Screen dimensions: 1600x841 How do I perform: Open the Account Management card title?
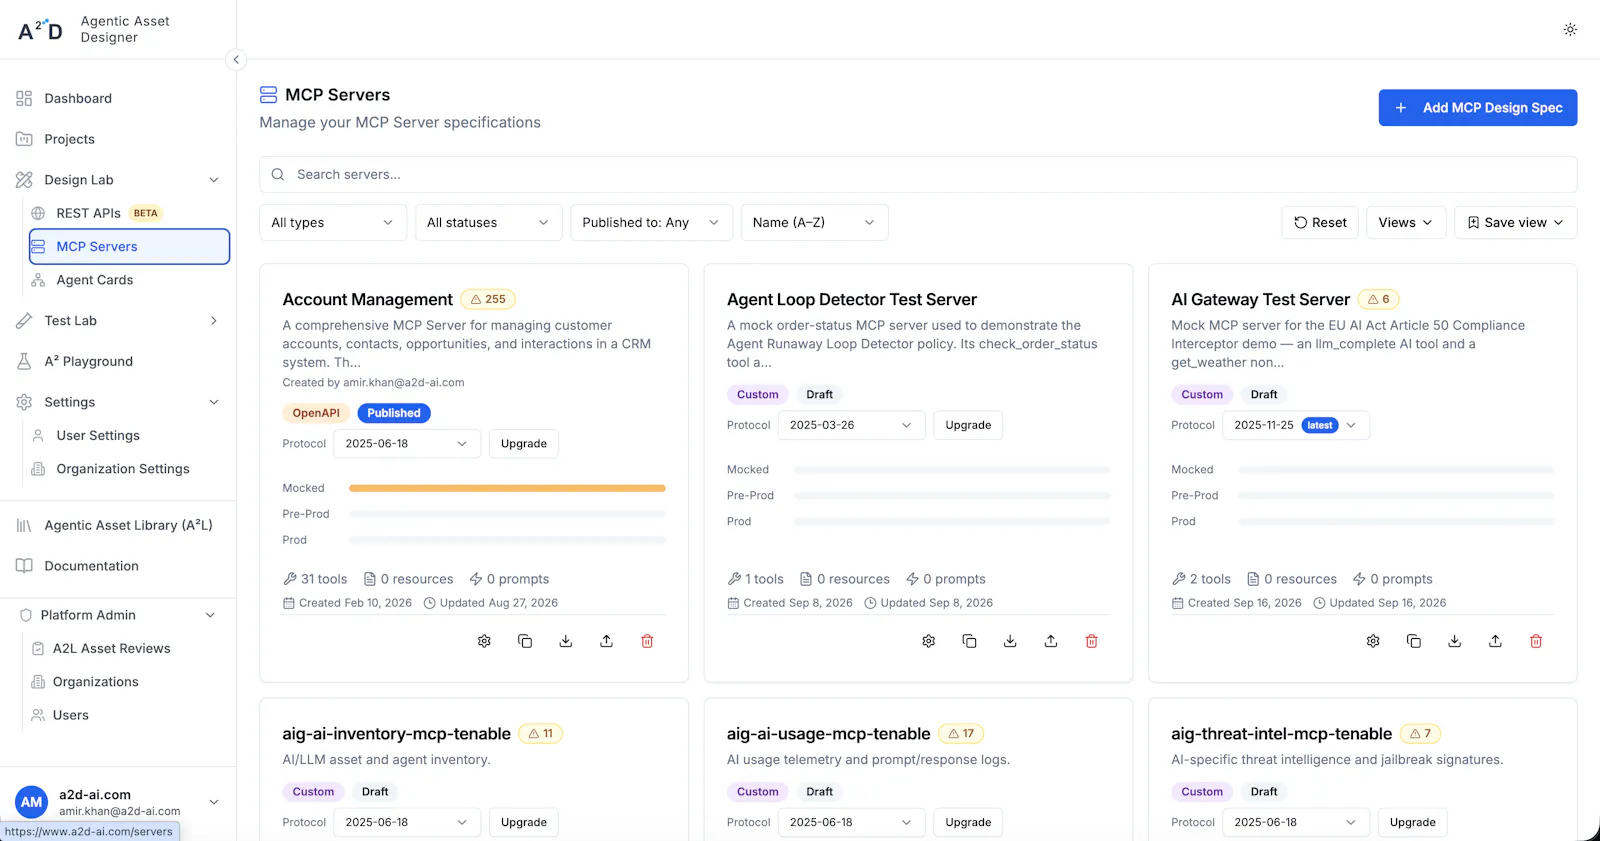pos(367,299)
